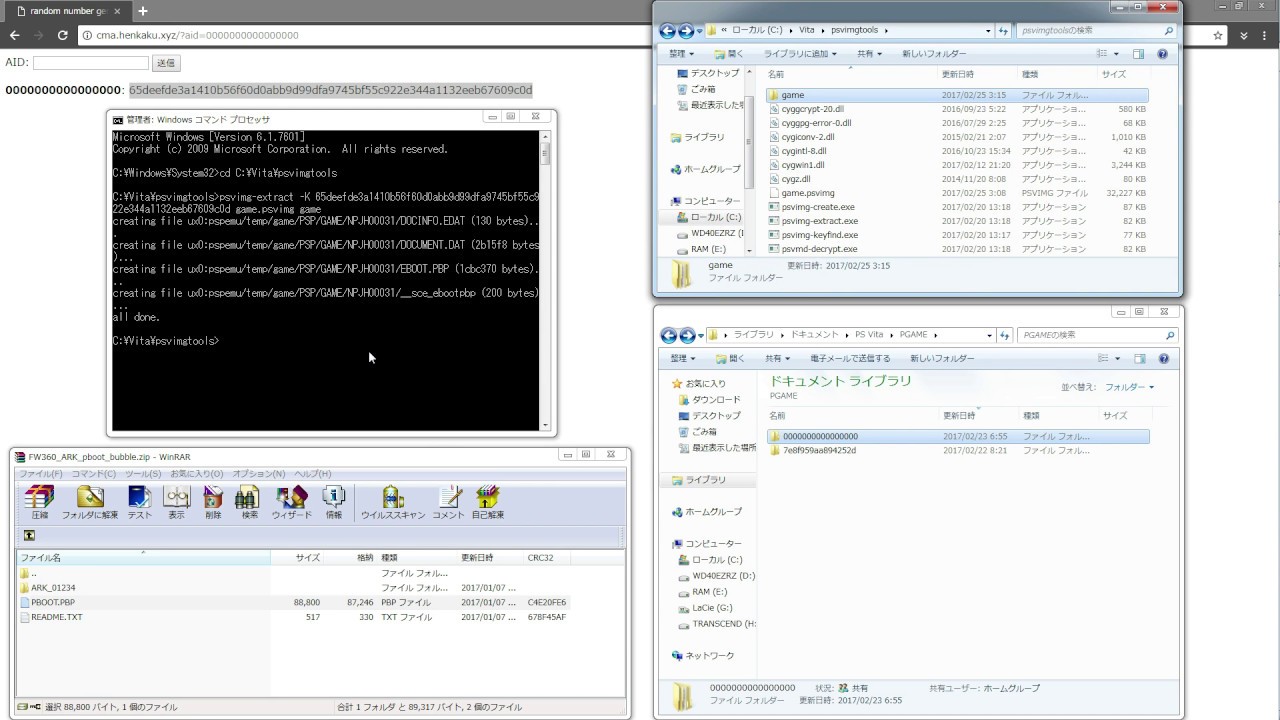Open WinRAR オプション(N) menu
Screen dimensions: 1280x720
(x=259, y=474)
